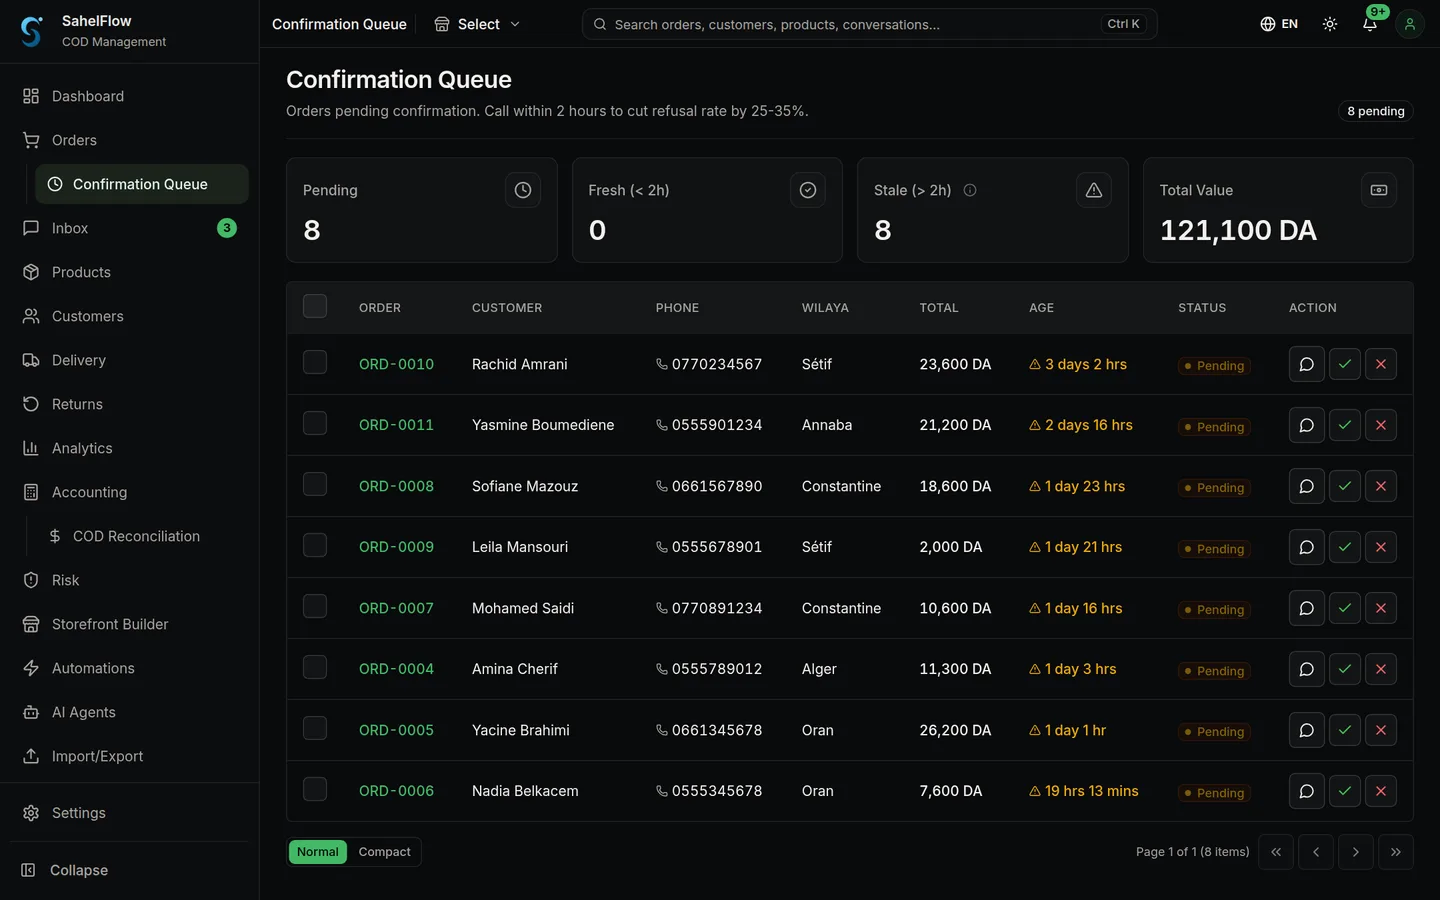The image size is (1440, 900).
Task: Tick the checkbox for order ORD-0006
Action: click(315, 789)
